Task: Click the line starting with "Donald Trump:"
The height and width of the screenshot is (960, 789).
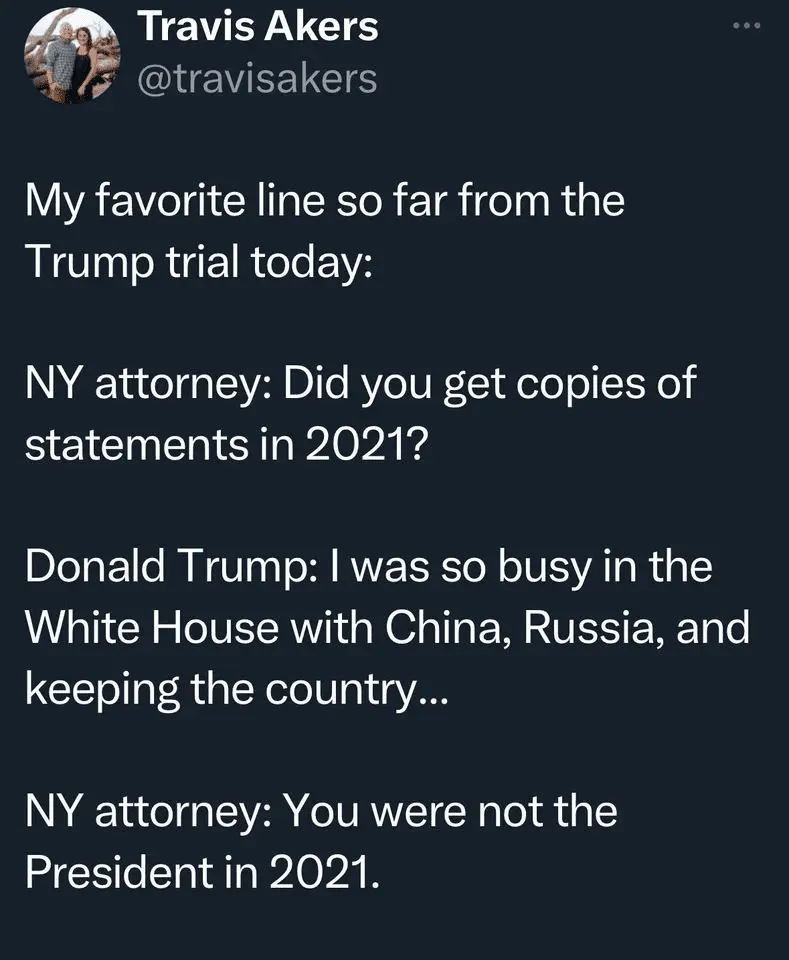Action: (368, 566)
